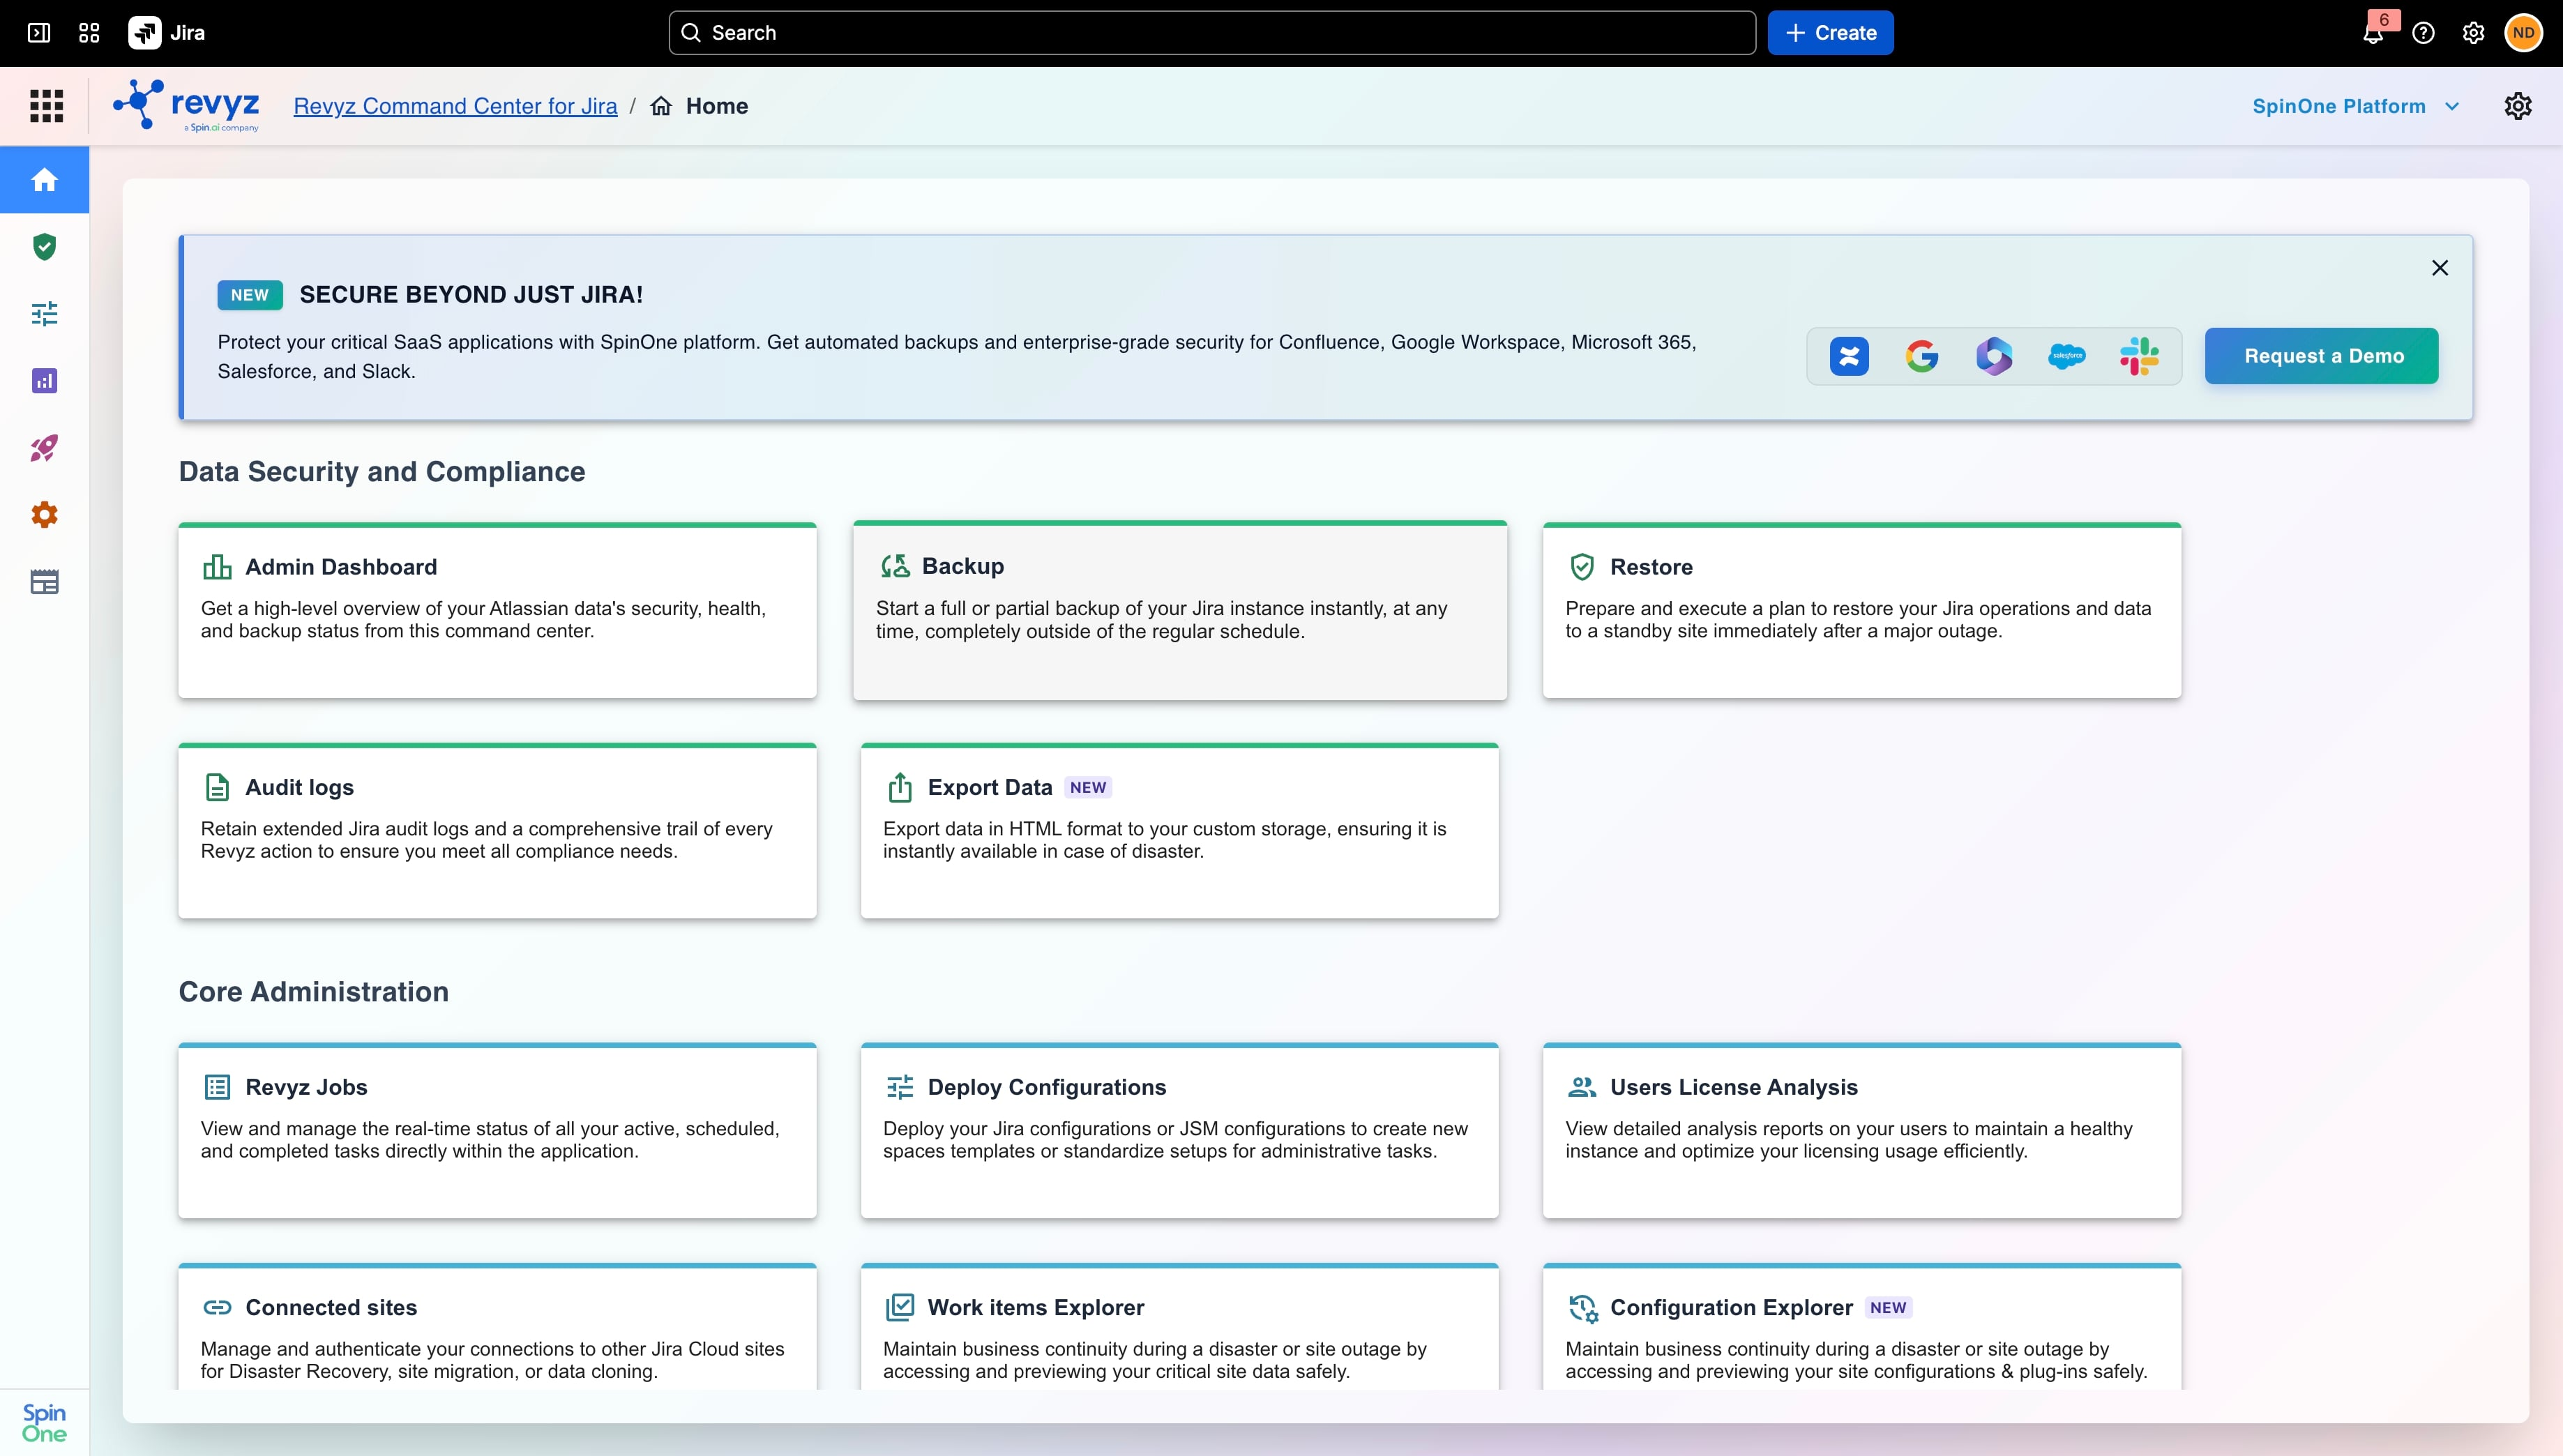The width and height of the screenshot is (2563, 1456).
Task: Click the NEW badge beside Configuration Explorer
Action: click(x=1888, y=1307)
